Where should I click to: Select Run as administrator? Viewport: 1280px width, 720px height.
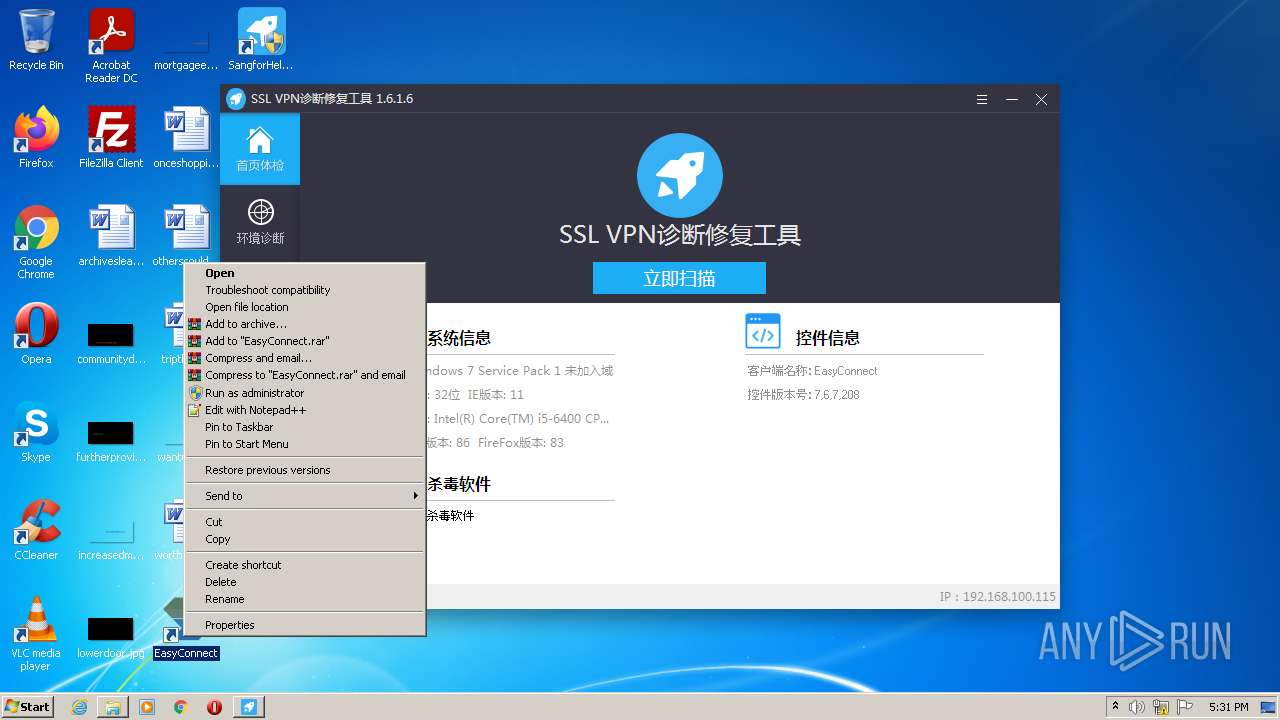(x=305, y=393)
